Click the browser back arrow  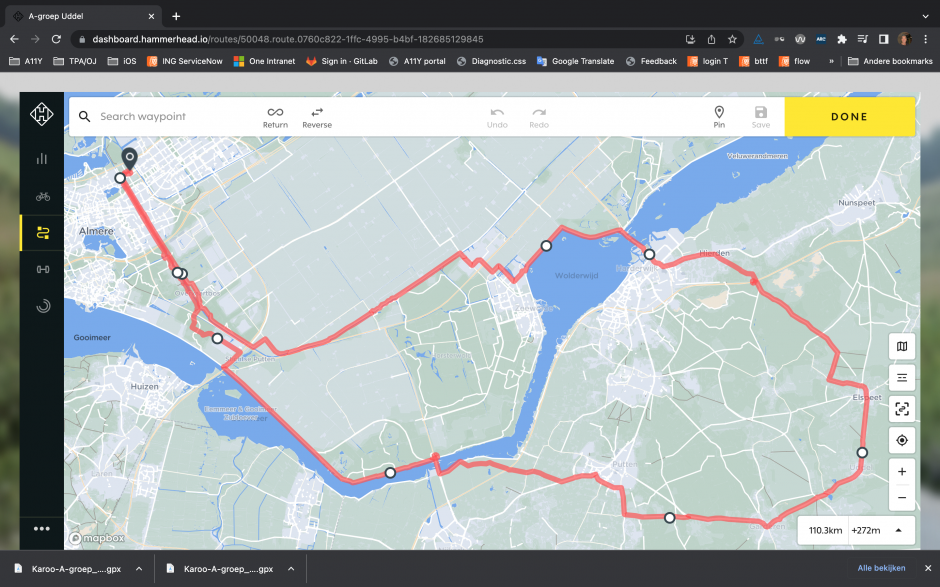[x=14, y=39]
